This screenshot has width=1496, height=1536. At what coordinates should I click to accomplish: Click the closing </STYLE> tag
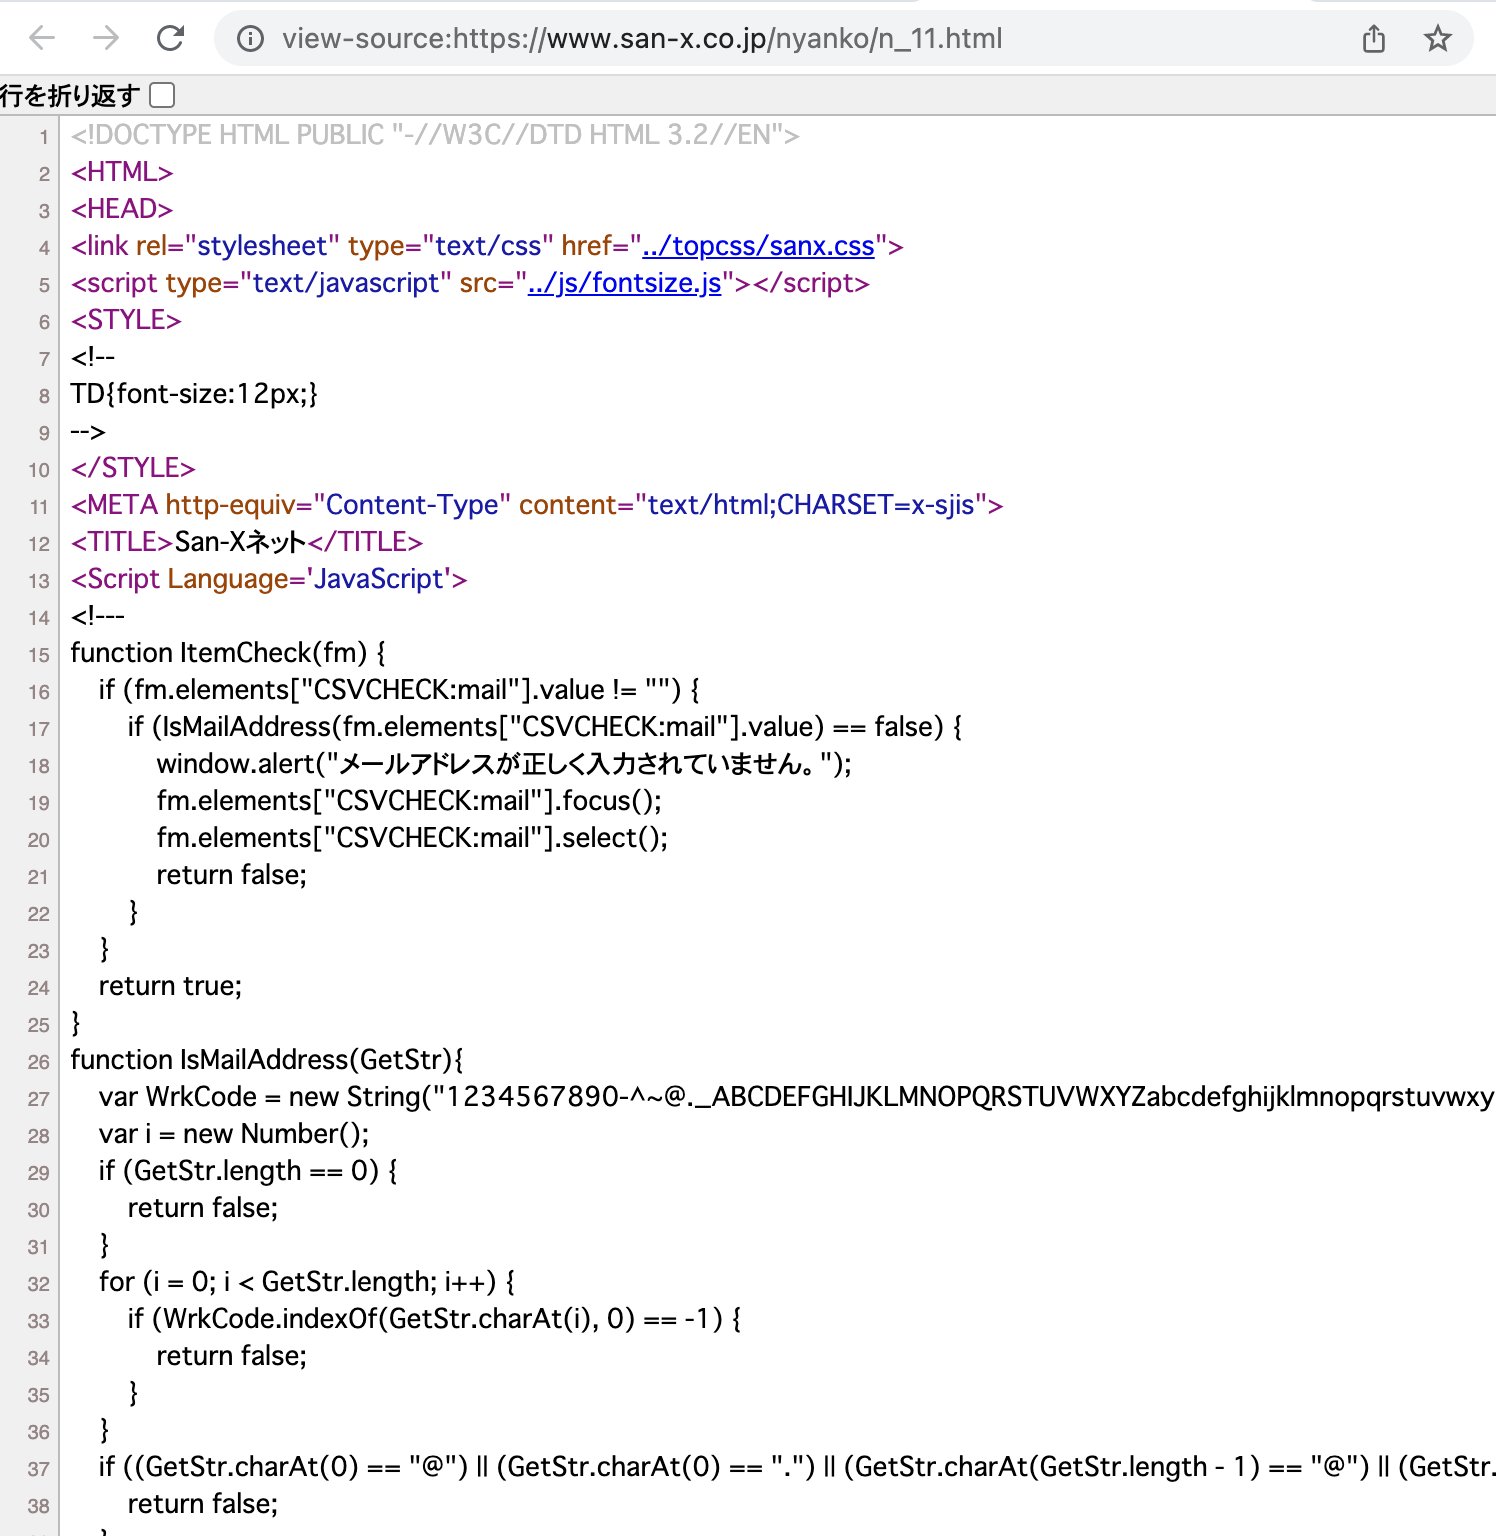coord(133,468)
